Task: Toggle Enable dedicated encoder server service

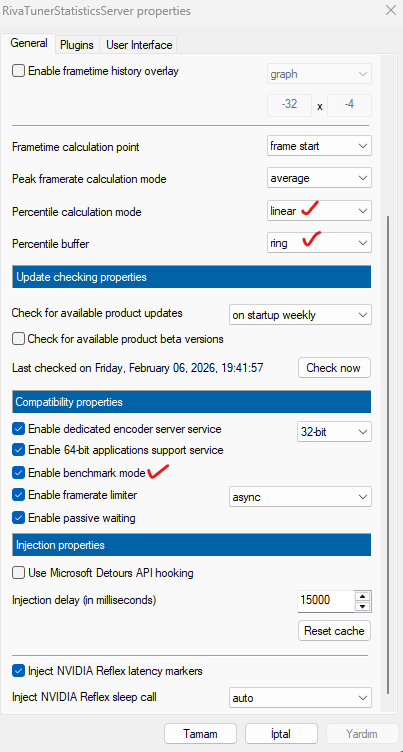Action: [x=18, y=429]
